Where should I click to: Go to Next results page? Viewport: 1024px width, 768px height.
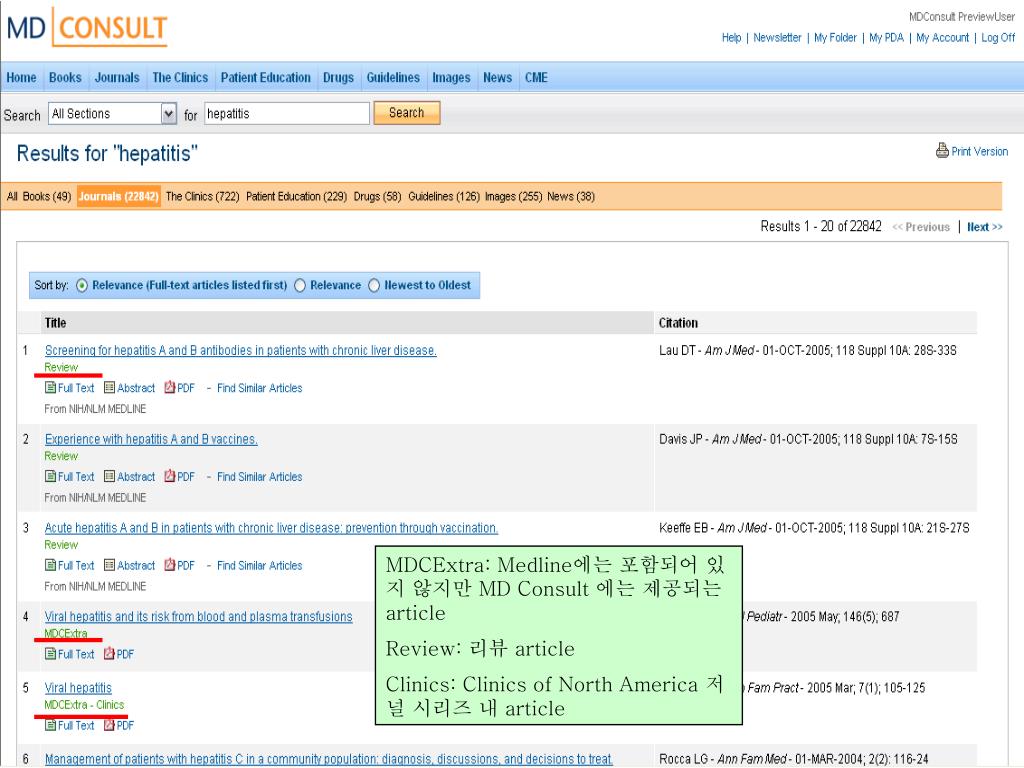(985, 227)
